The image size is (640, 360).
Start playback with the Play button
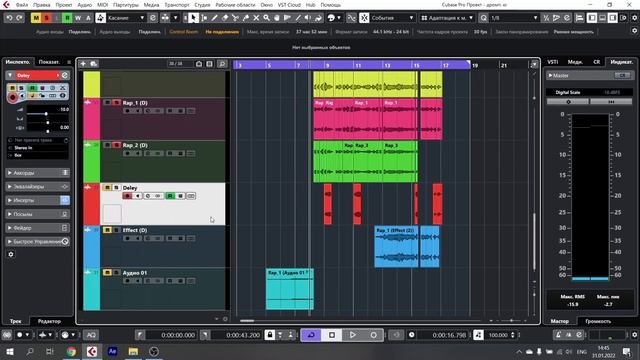point(353,335)
